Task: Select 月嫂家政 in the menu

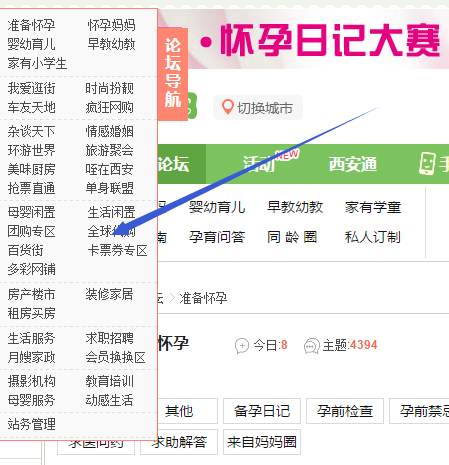Action: click(x=31, y=357)
